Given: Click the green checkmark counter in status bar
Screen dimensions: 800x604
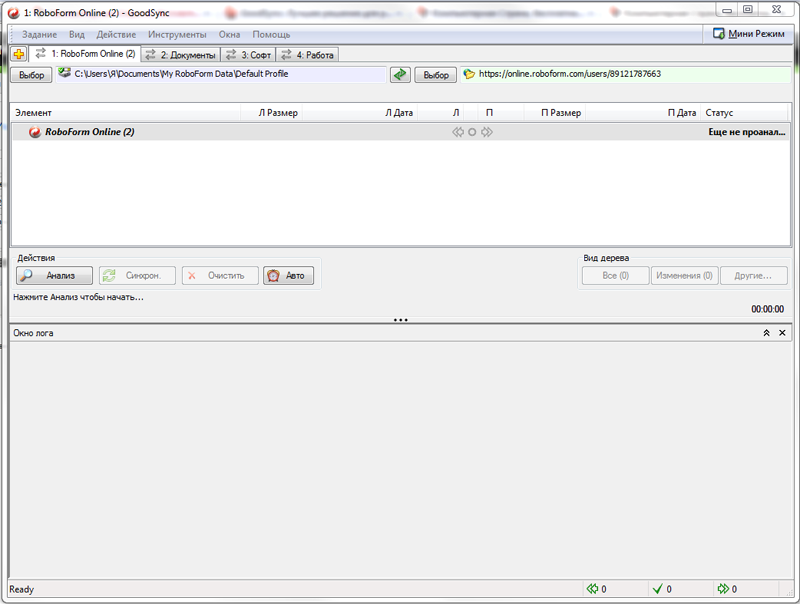Looking at the screenshot, I should pyautogui.click(x=662, y=589).
